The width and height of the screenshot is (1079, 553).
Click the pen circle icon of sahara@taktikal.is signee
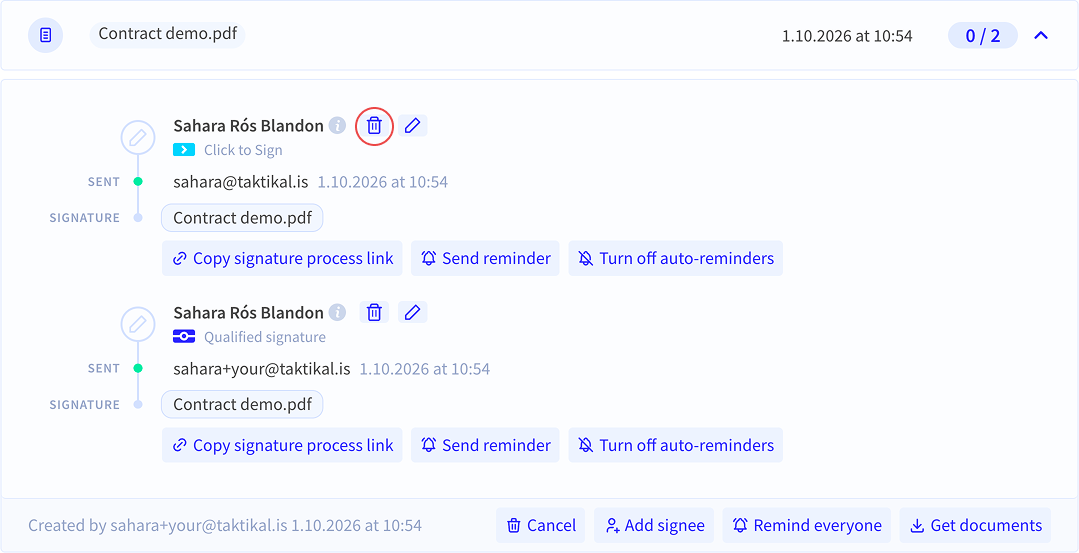138,138
